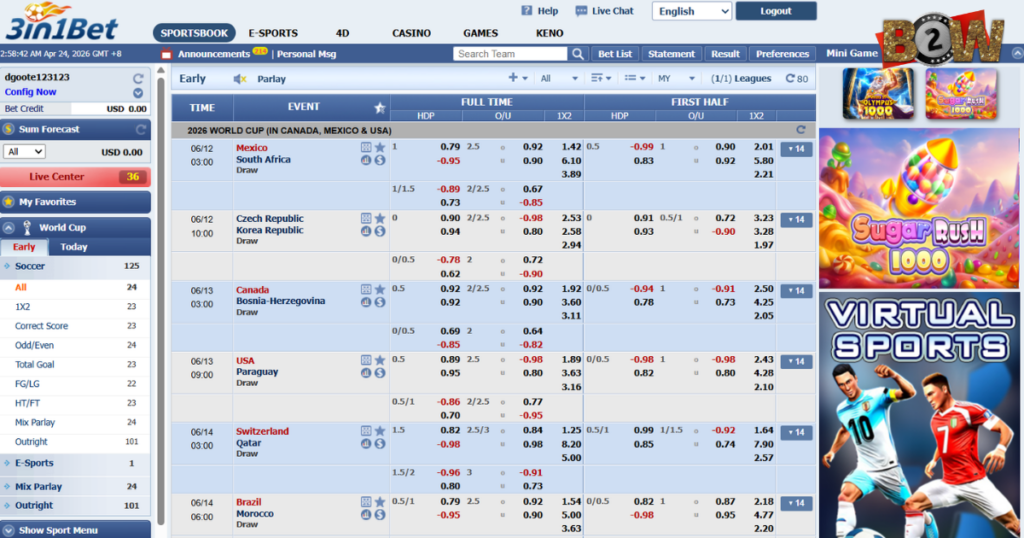The image size is (1024, 538).
Task: Open the Gates of Olympus 1000 thumbnail
Action: coord(878,95)
